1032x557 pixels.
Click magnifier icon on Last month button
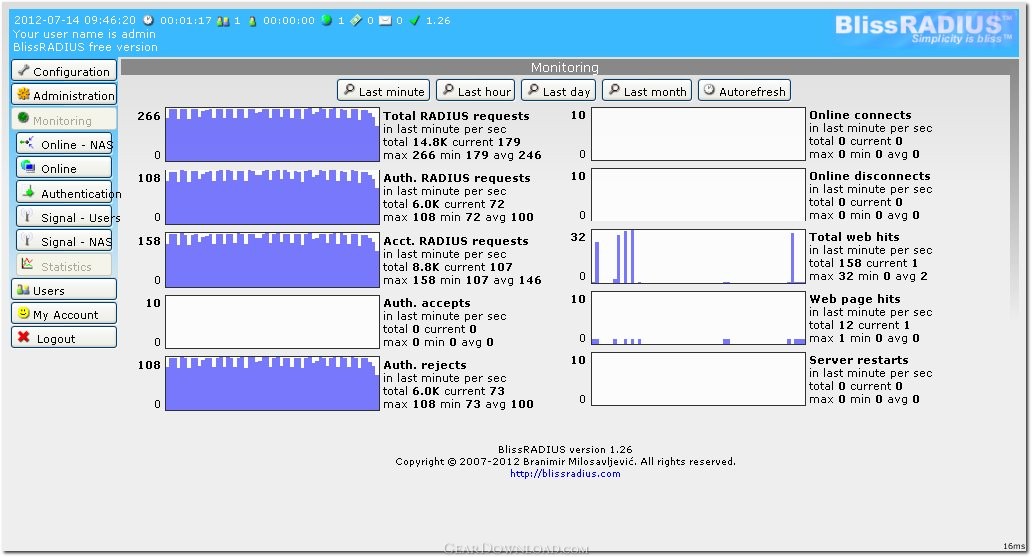[x=614, y=90]
